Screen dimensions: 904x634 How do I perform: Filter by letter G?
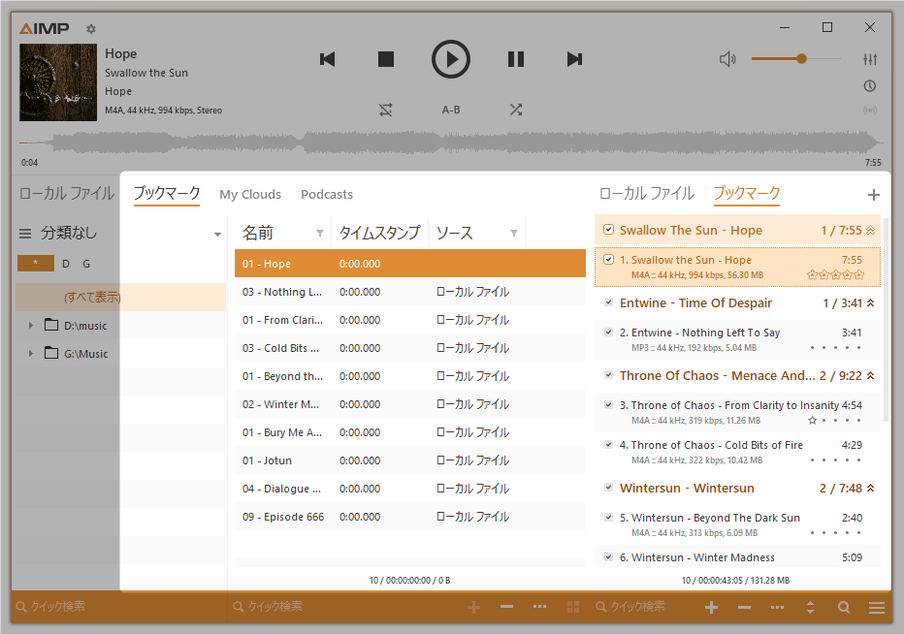point(86,264)
